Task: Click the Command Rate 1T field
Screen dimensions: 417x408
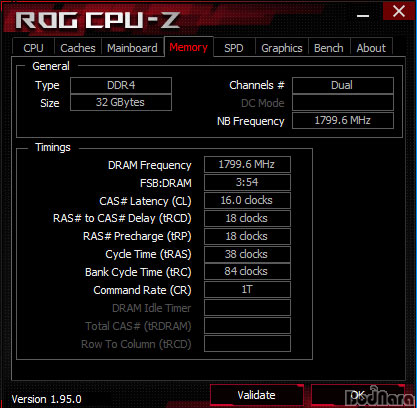Action: pos(247,289)
